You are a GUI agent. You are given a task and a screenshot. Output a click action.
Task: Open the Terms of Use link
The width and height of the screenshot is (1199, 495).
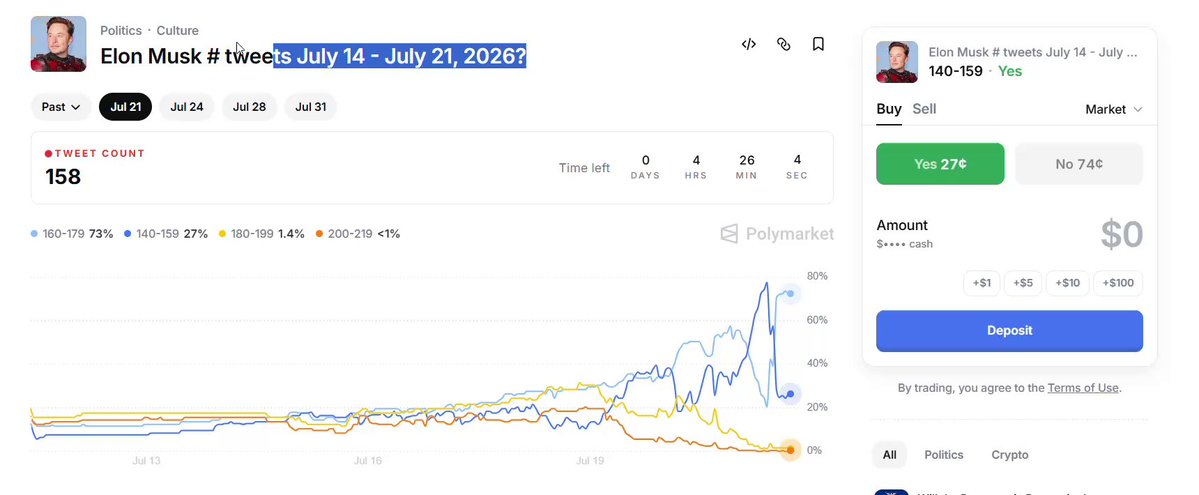tap(1083, 388)
